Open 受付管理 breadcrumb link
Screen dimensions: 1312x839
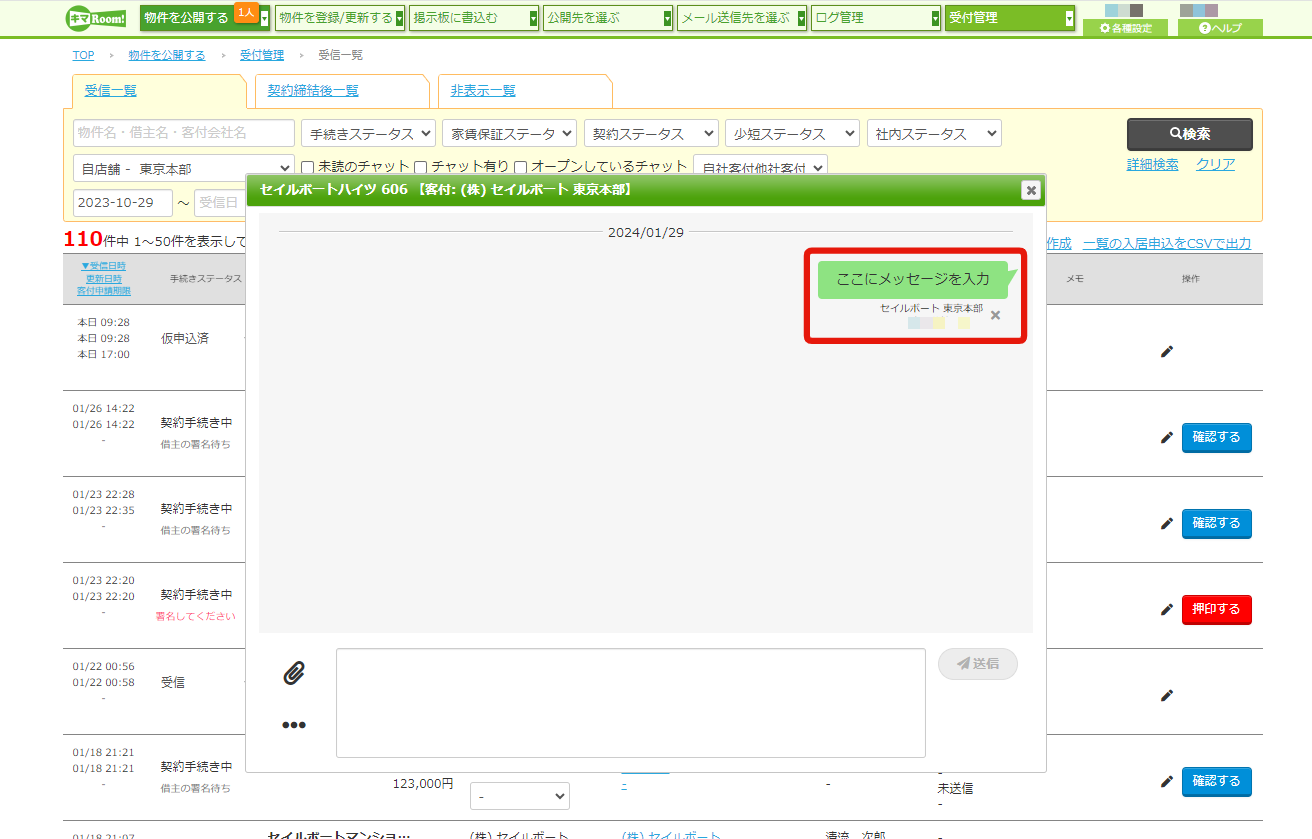tap(262, 55)
